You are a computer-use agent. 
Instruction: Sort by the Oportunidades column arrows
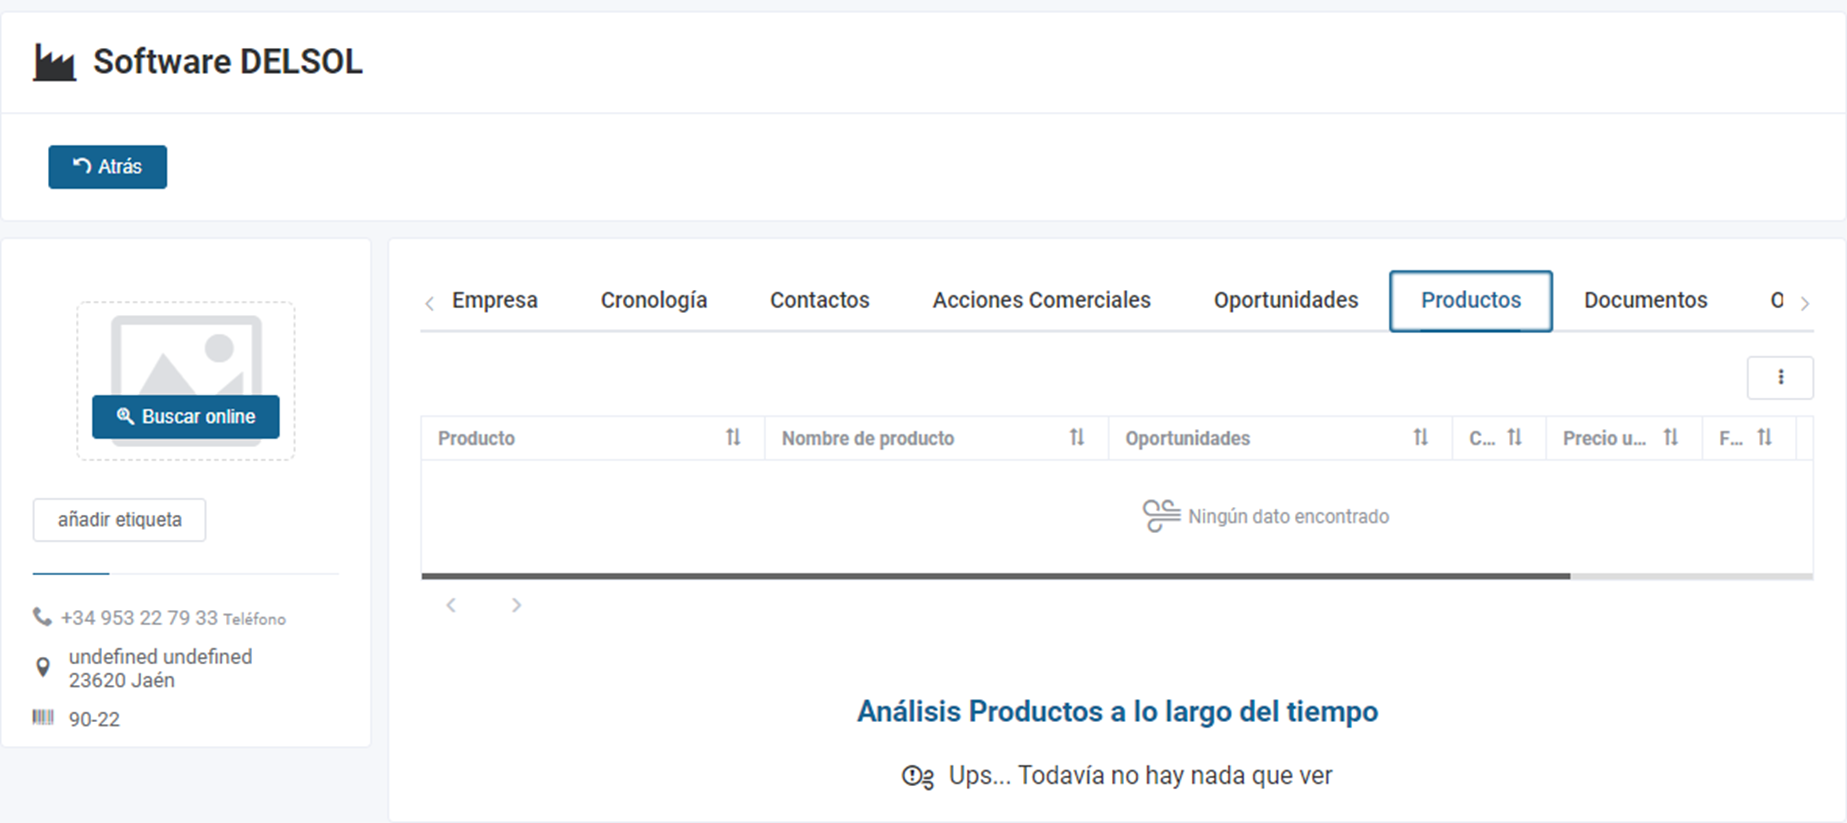(1421, 437)
